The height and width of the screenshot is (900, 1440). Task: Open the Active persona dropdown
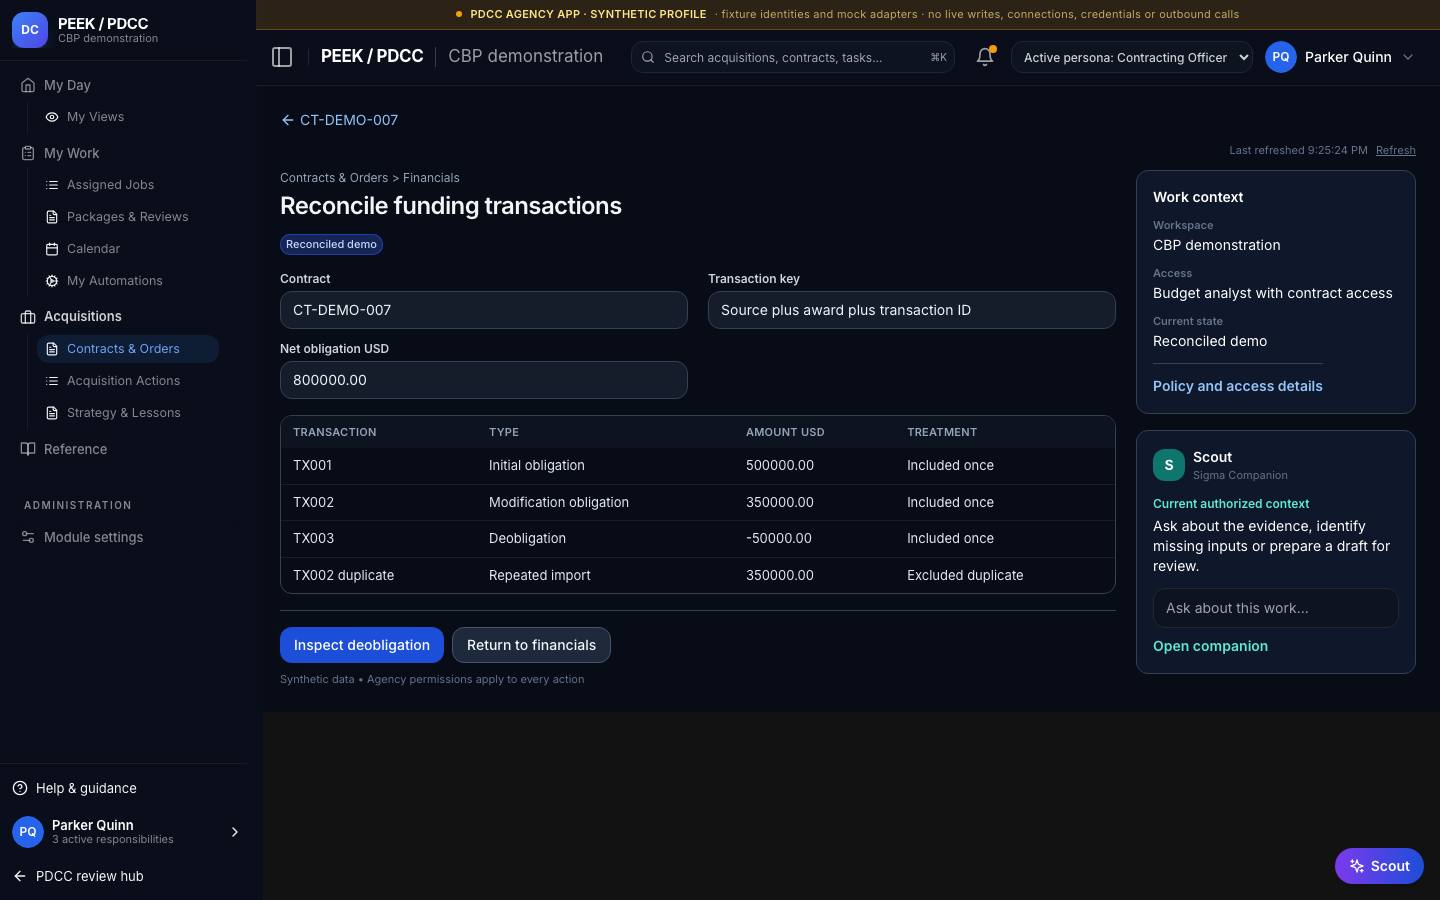coord(1132,57)
